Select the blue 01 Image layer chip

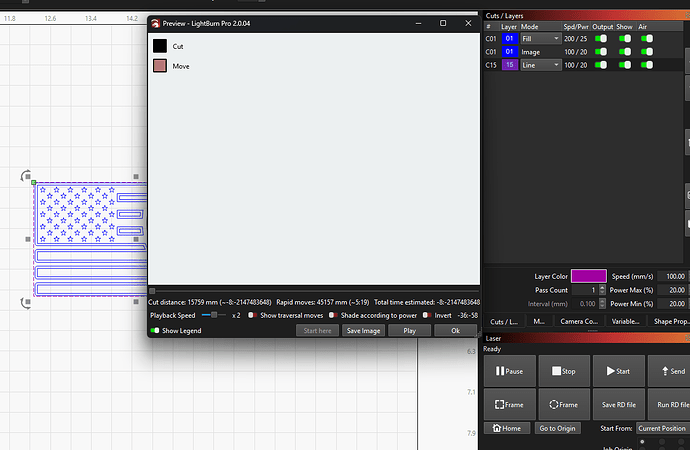pyautogui.click(x=510, y=52)
